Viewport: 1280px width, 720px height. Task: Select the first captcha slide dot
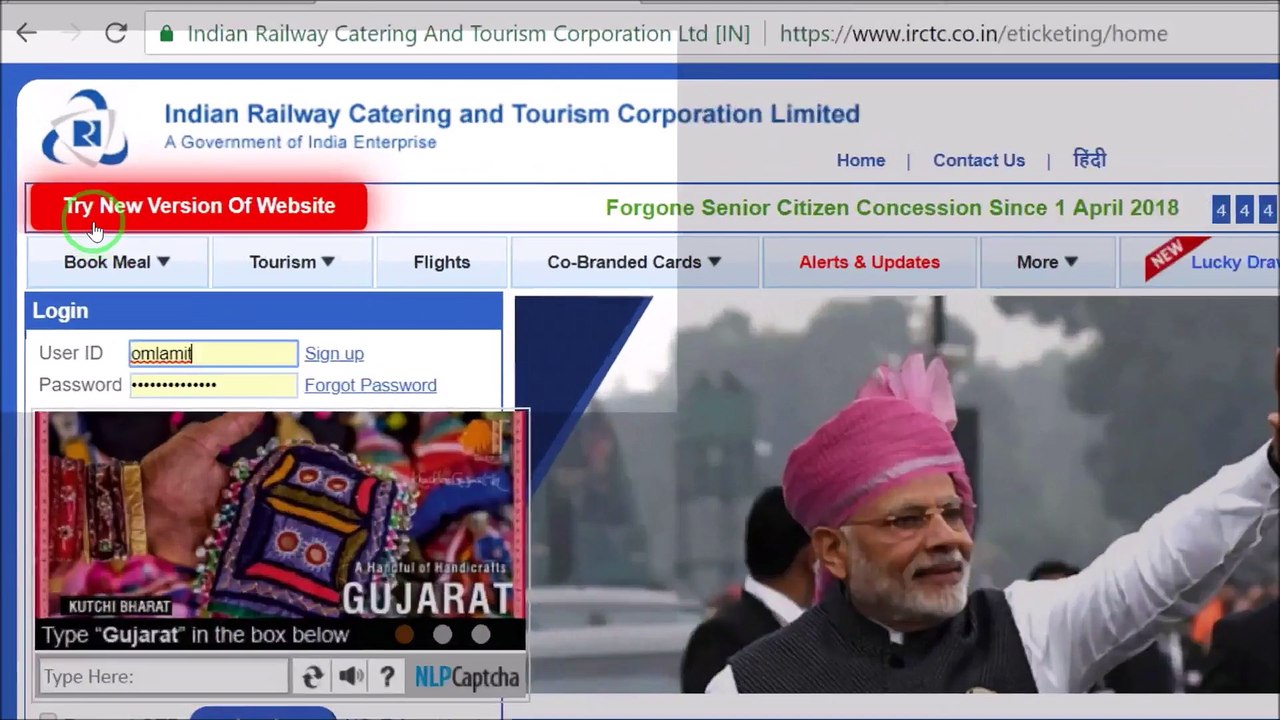[404, 634]
